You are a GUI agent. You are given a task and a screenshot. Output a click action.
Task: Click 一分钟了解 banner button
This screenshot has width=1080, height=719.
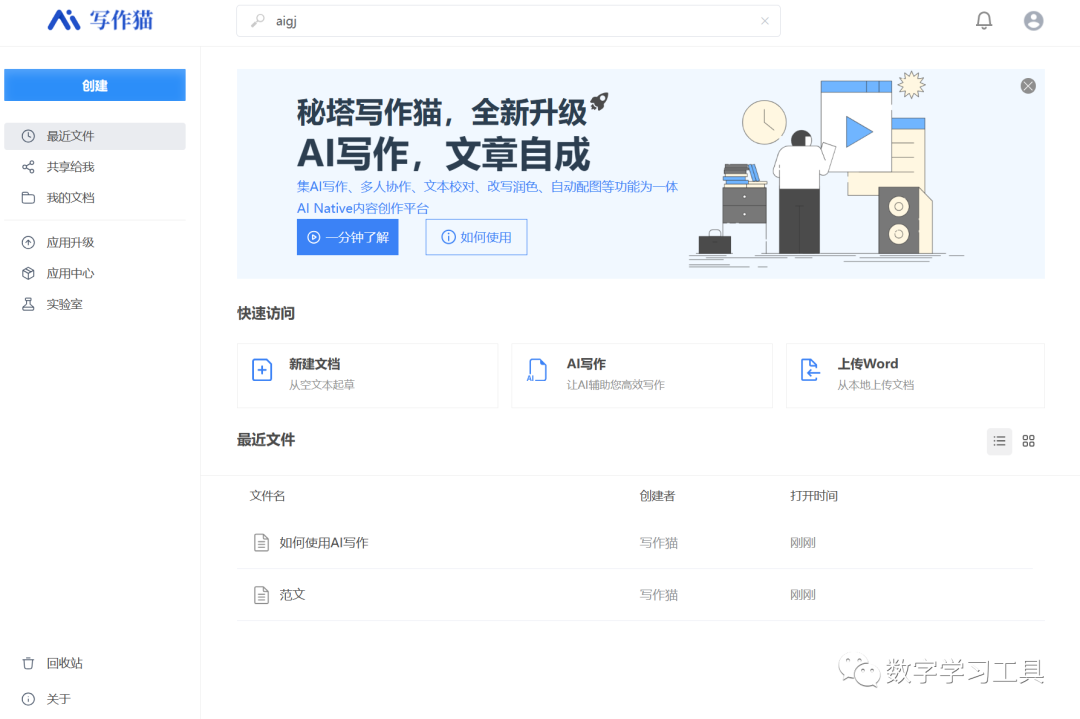(347, 237)
